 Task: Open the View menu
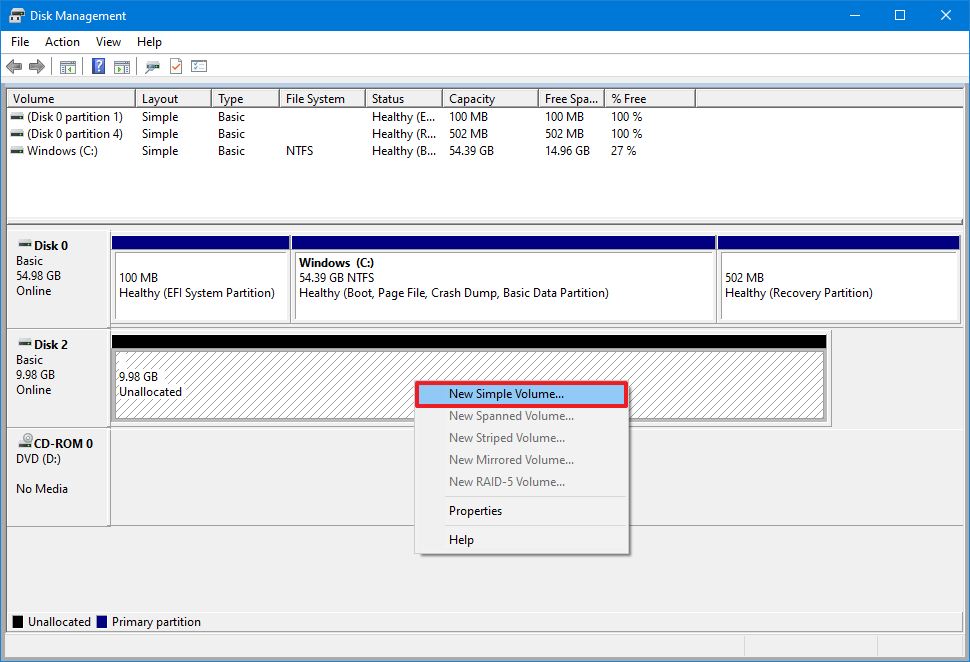[108, 42]
